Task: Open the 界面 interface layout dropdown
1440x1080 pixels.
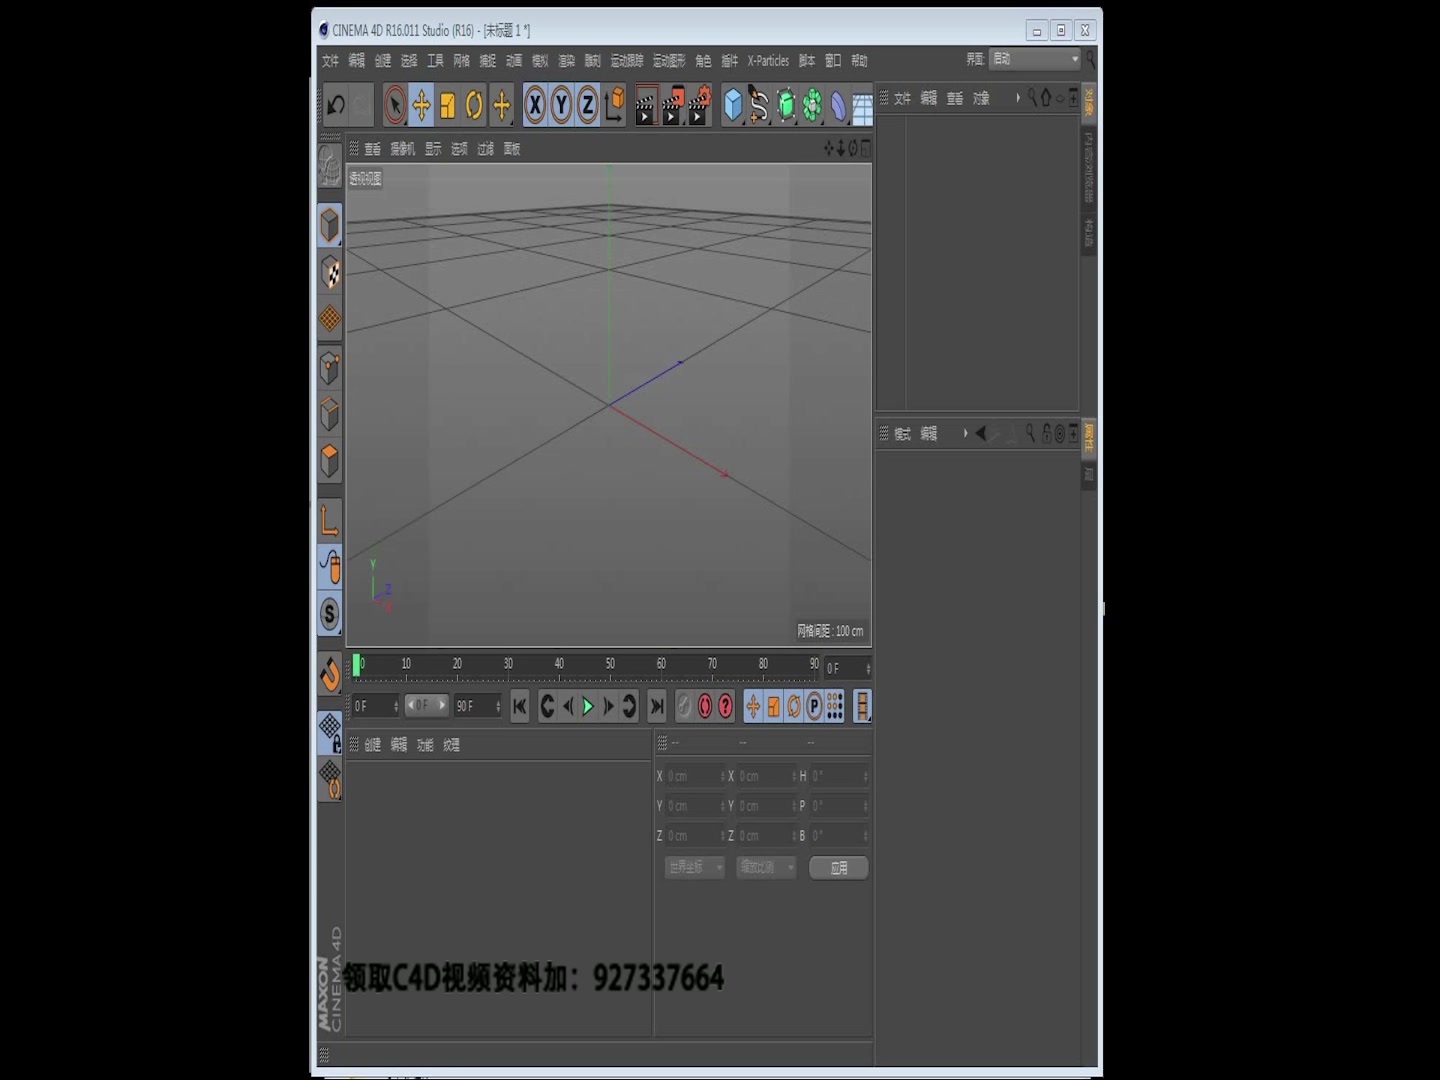Action: tap(1035, 59)
